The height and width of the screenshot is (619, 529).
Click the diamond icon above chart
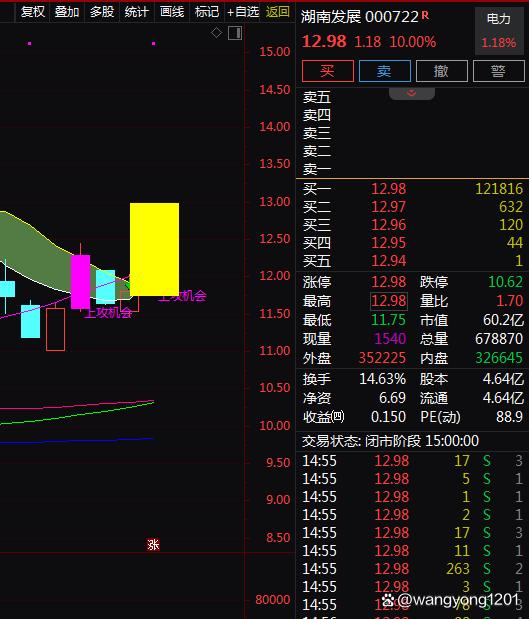[216, 33]
